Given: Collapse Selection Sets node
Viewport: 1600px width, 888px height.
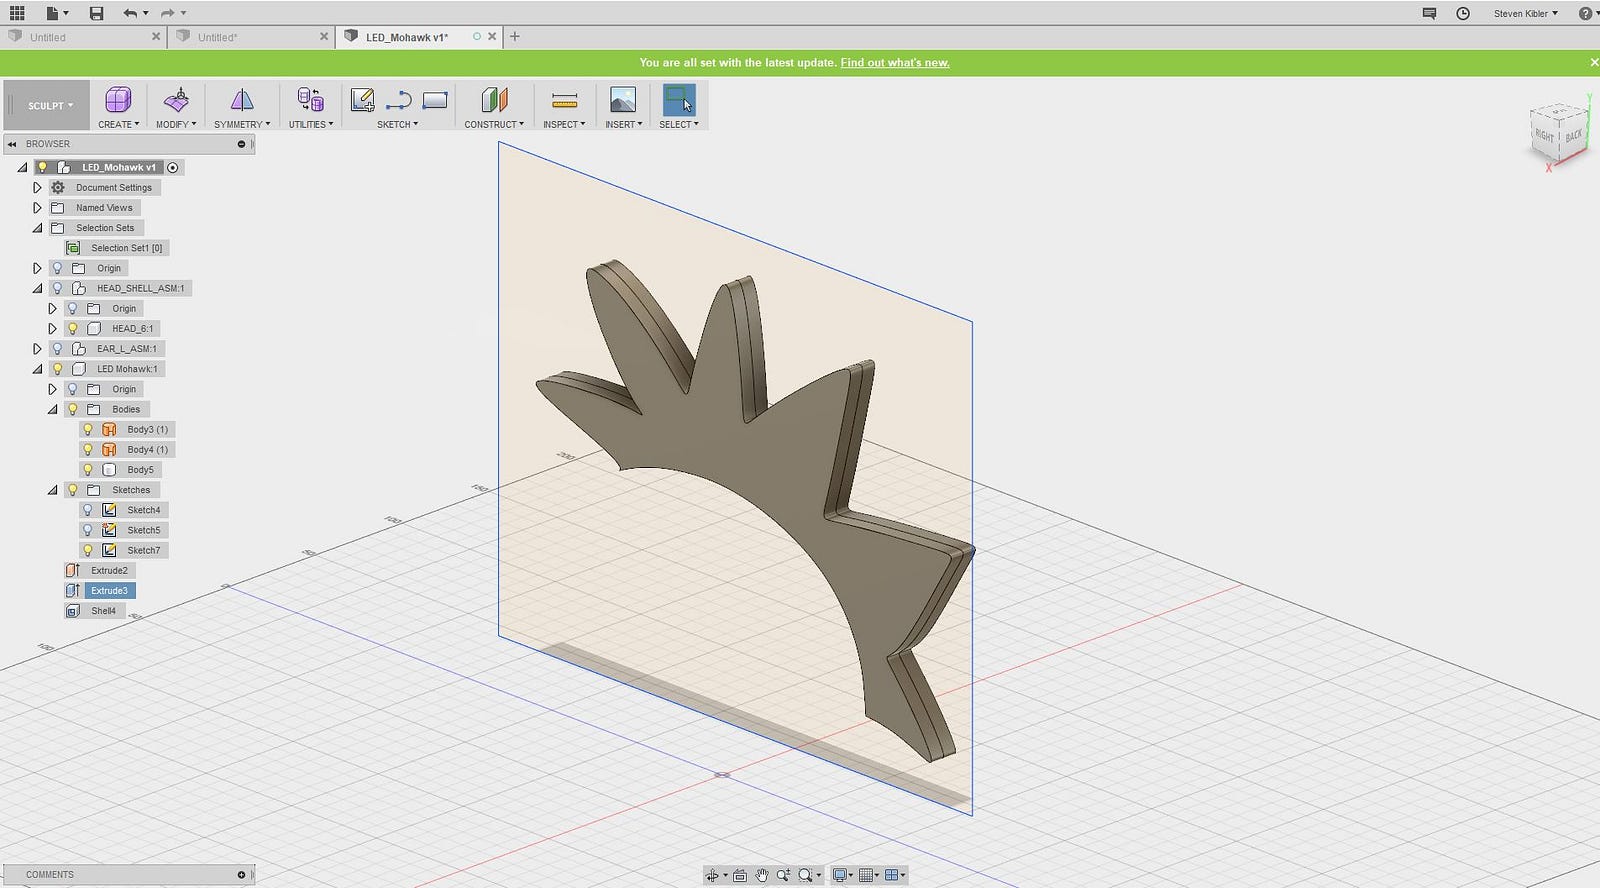Looking at the screenshot, I should [37, 228].
